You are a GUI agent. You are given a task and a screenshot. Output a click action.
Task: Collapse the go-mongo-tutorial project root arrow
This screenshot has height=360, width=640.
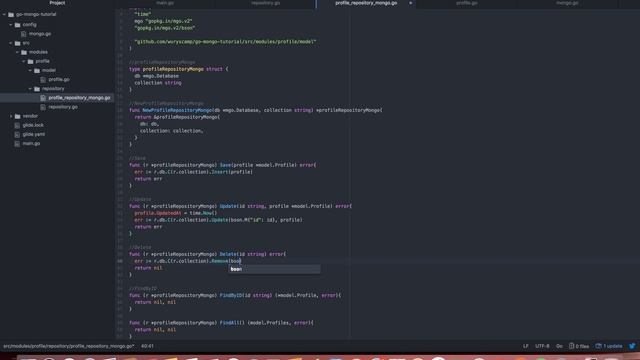coord(4,14)
